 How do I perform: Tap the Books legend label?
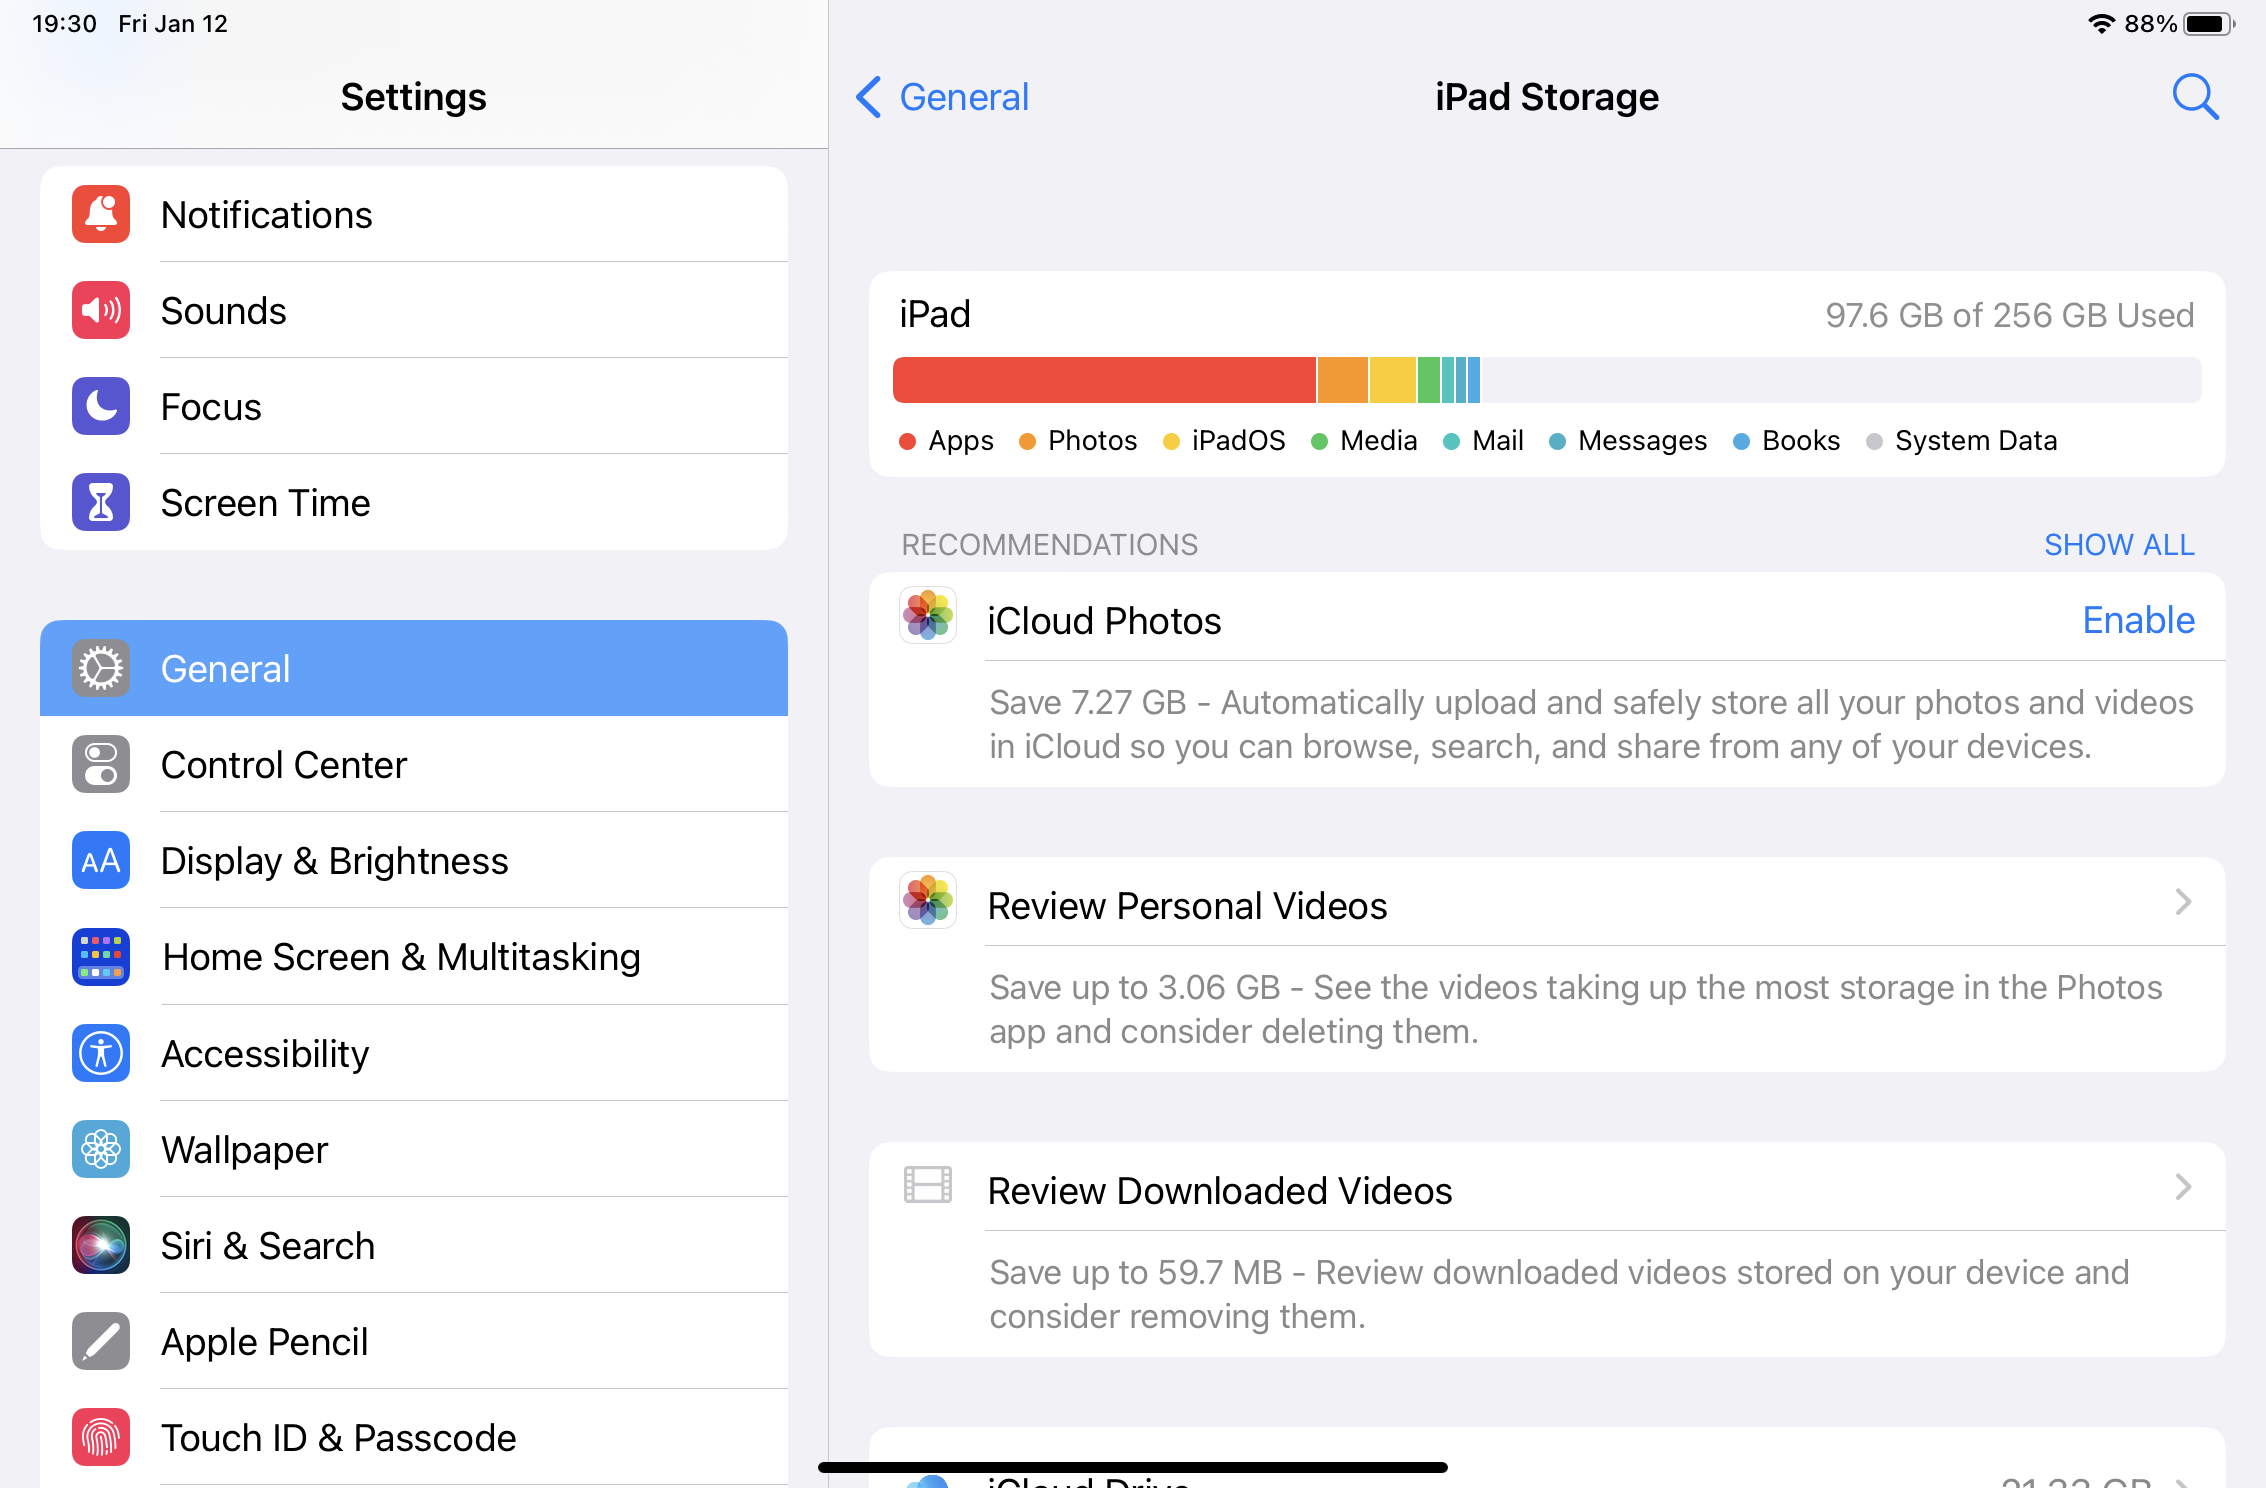[x=1800, y=441]
